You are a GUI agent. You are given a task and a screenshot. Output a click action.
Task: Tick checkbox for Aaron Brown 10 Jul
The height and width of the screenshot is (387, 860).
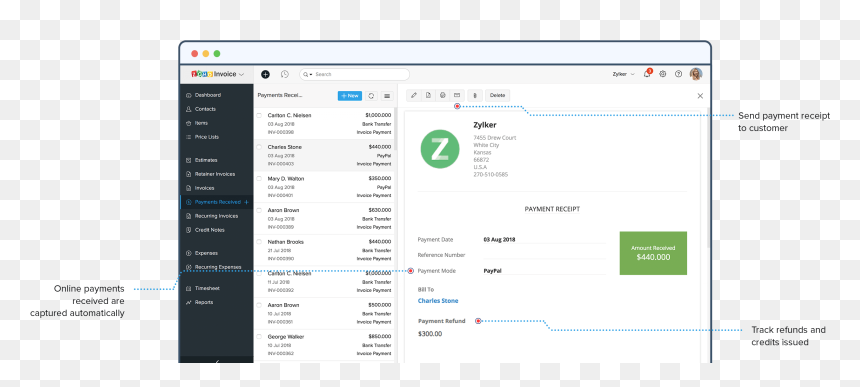point(259,305)
